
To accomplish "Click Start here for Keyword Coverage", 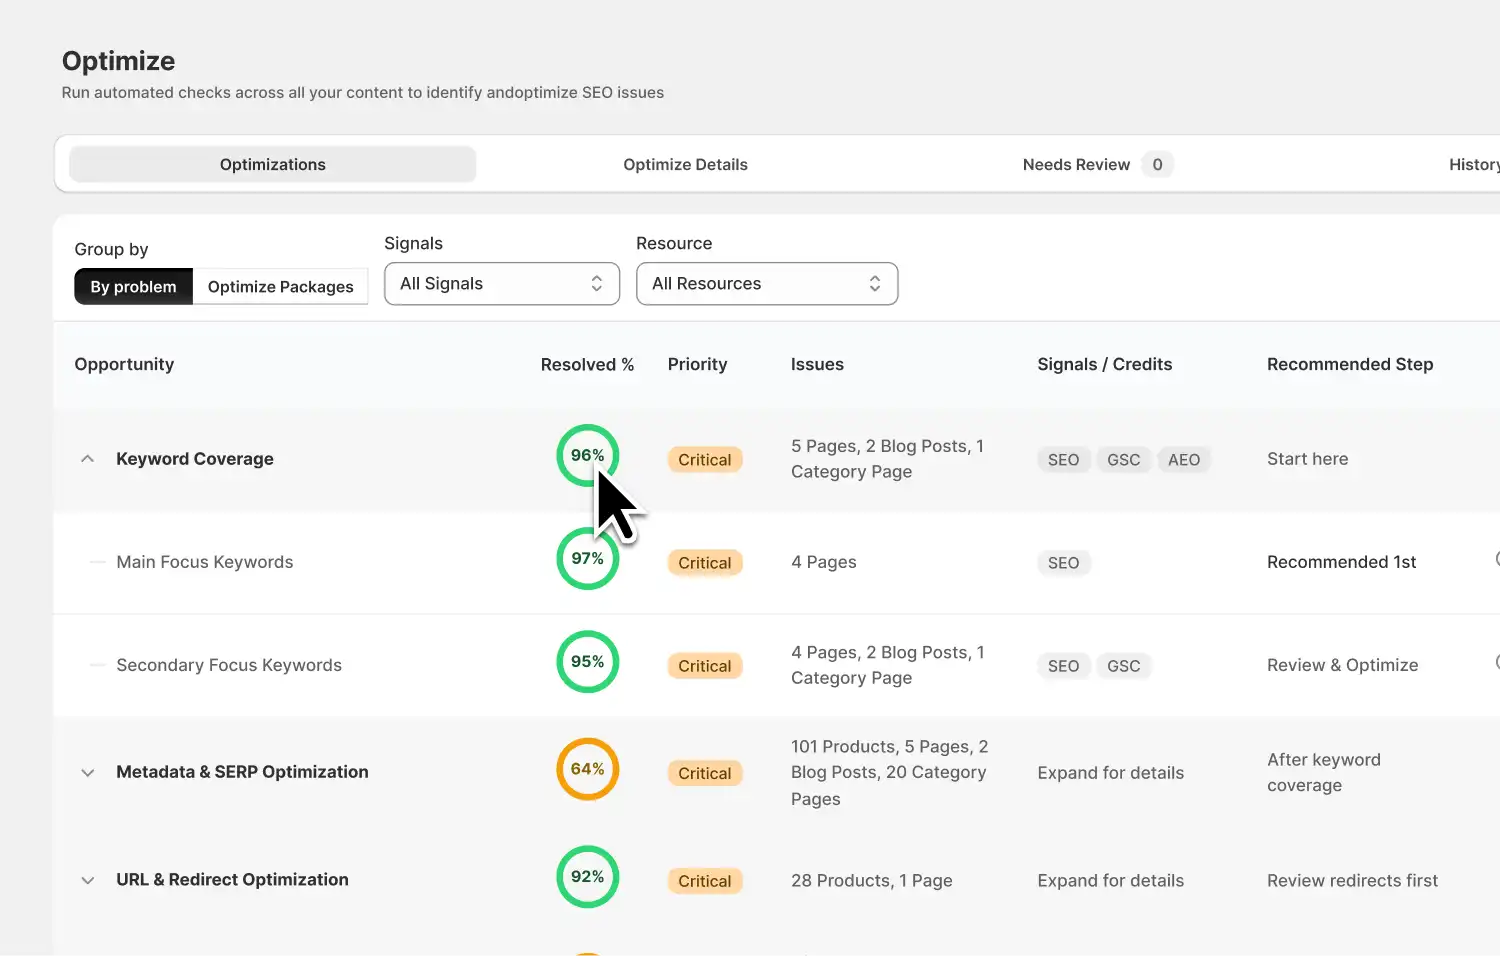I will point(1308,459).
